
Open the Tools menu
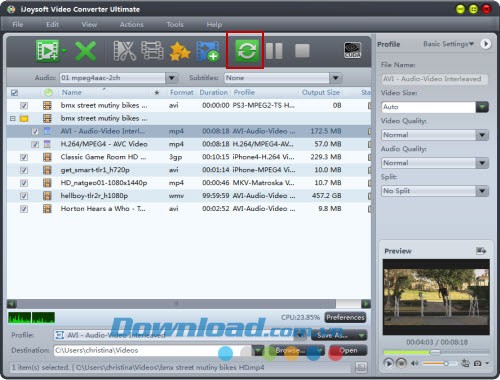coord(175,25)
